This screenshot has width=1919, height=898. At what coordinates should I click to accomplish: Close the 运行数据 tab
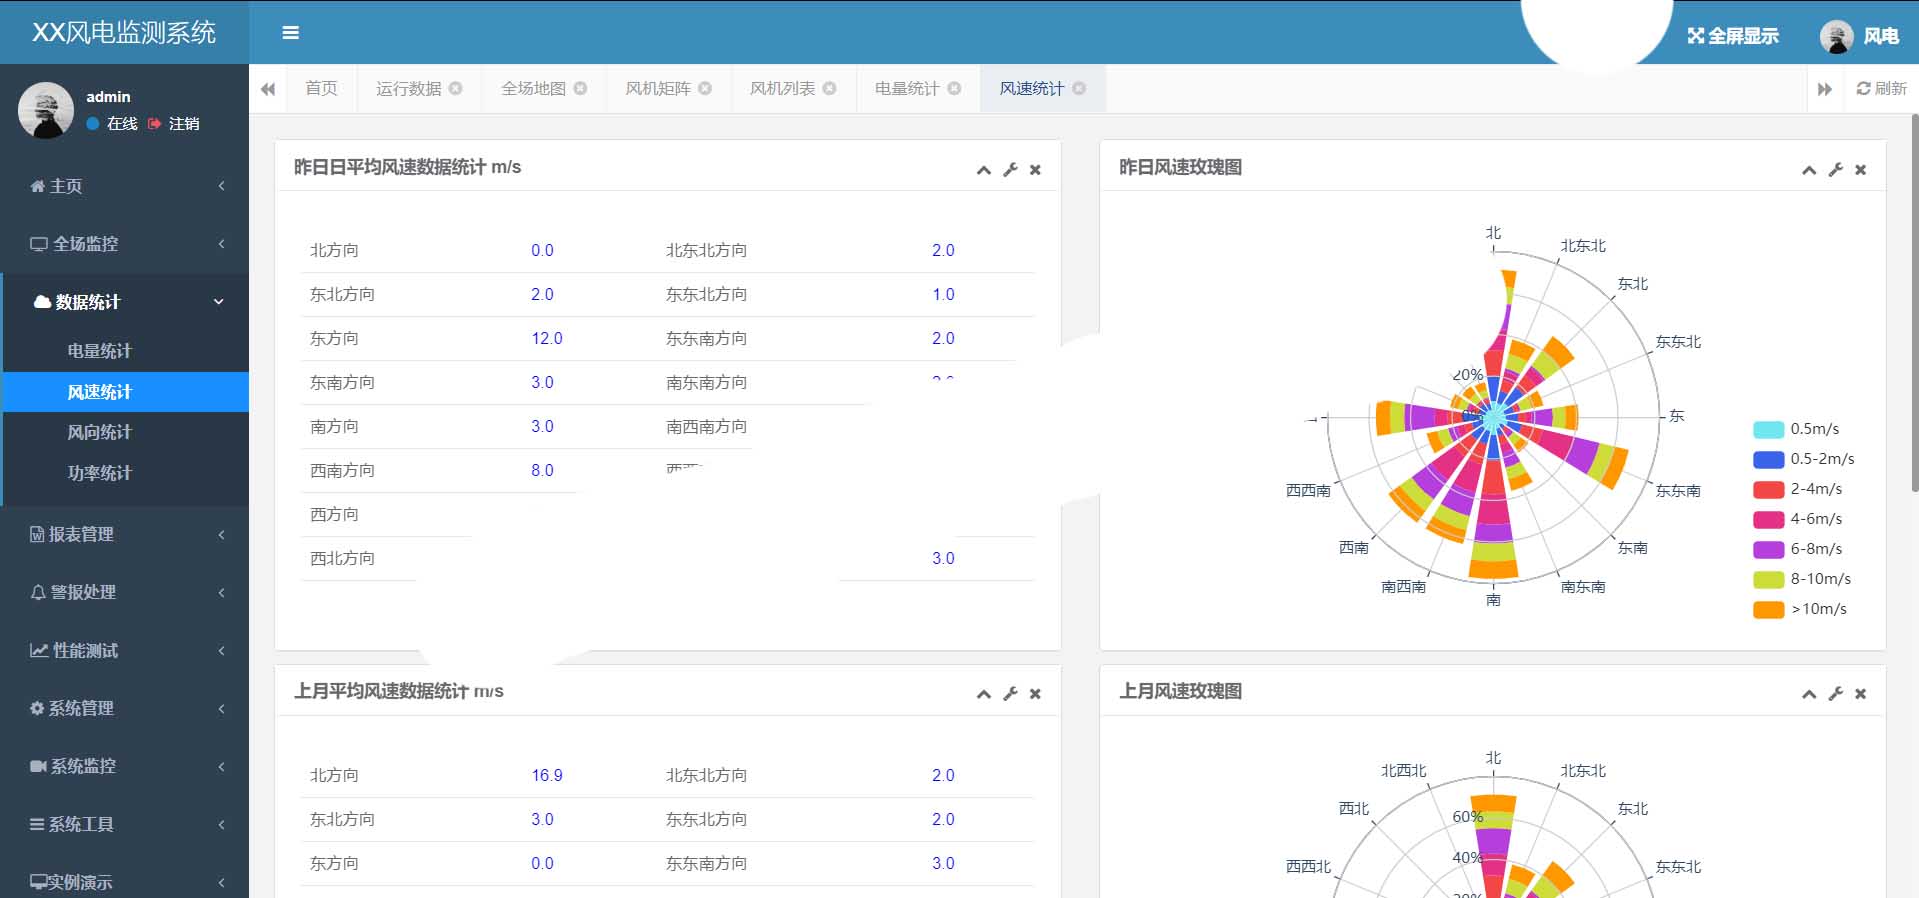pos(456,88)
